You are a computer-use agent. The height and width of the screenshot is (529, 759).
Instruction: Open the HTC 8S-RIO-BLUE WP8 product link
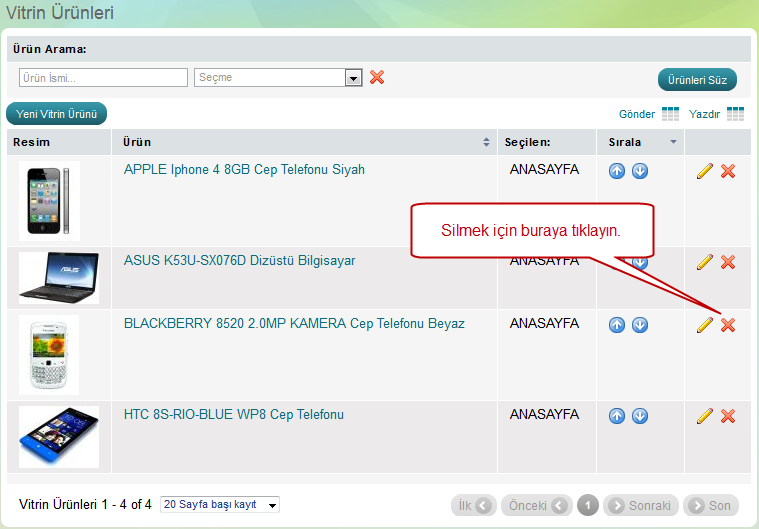tap(233, 414)
